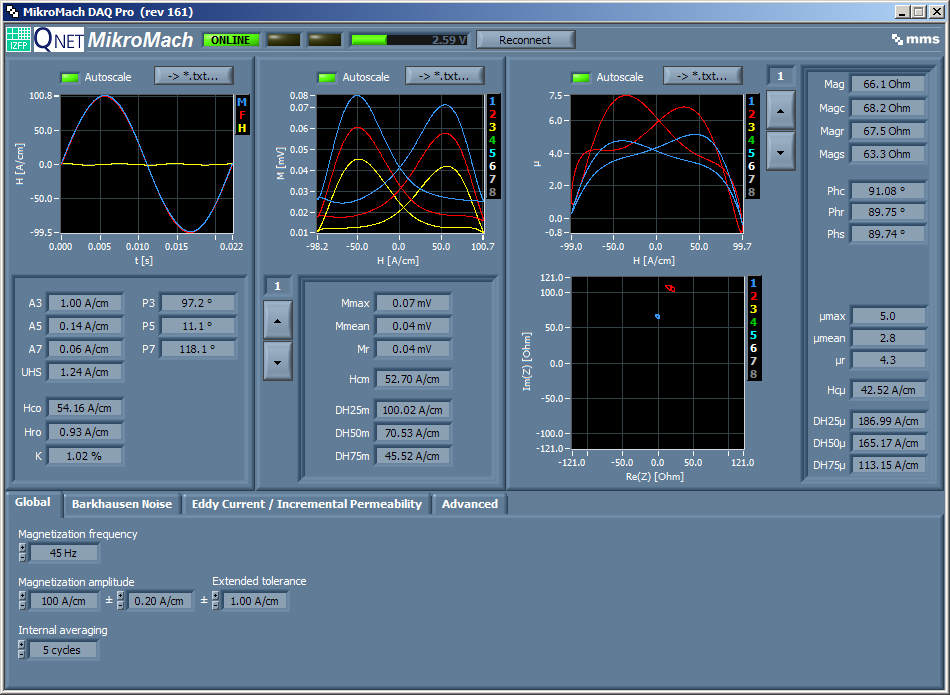
Task: Export the µ permeability plot to txt
Action: pos(703,76)
